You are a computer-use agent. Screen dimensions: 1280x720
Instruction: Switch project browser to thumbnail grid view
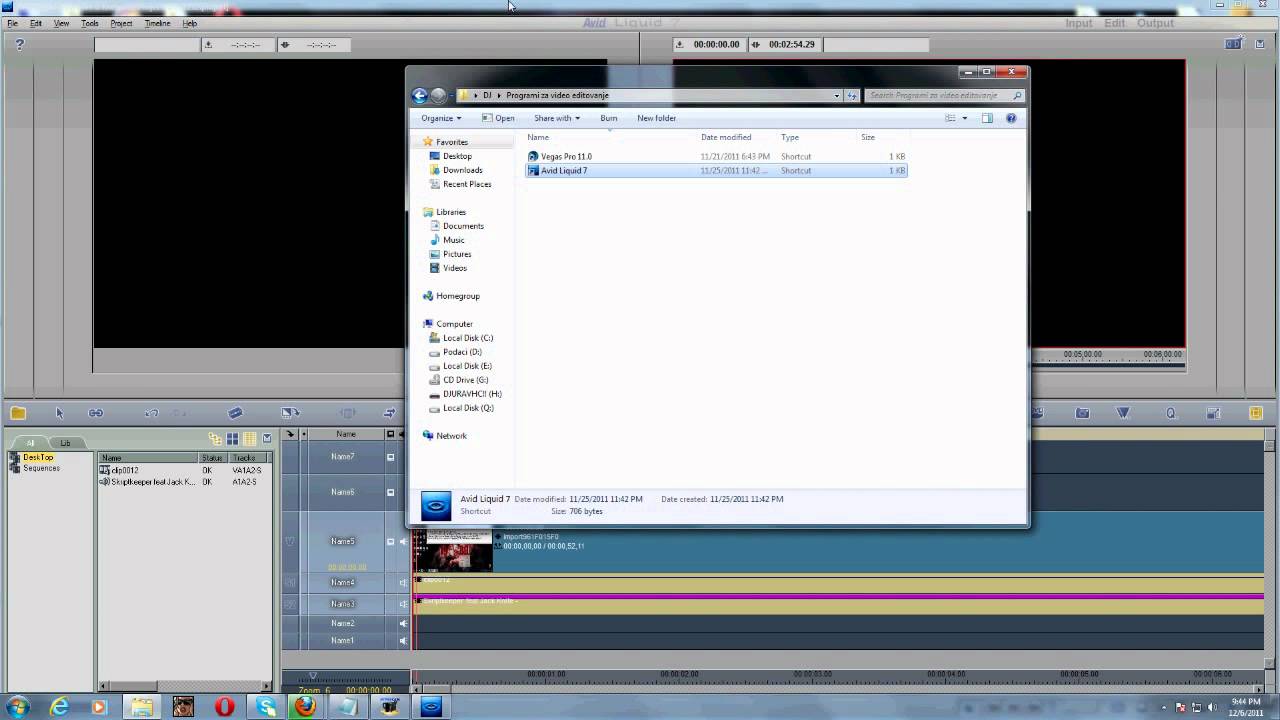coord(232,439)
